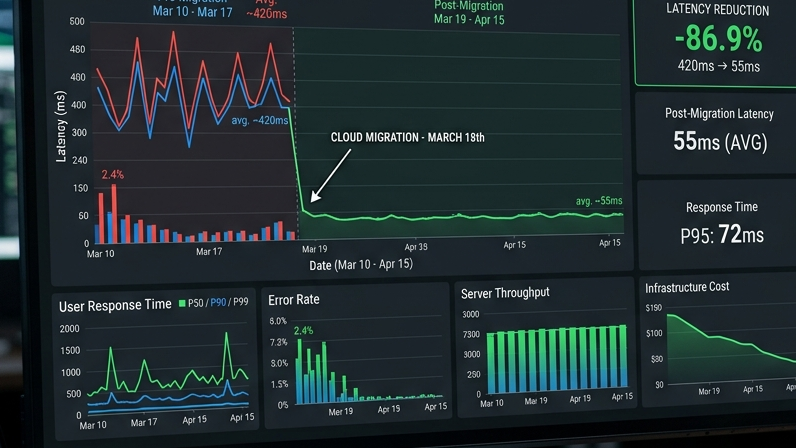Click the '420ms → 55ms' text
This screenshot has width=796, height=448.
pos(718,66)
